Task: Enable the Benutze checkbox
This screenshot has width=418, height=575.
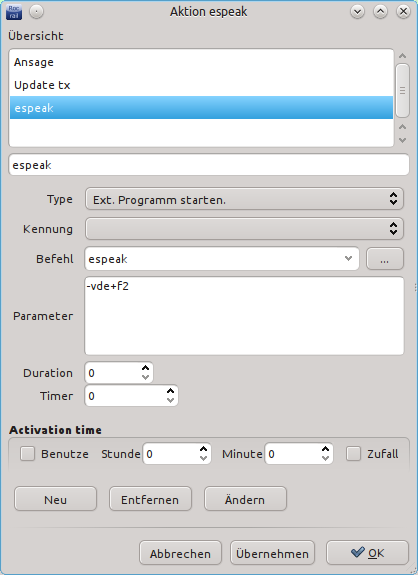Action: (28, 454)
